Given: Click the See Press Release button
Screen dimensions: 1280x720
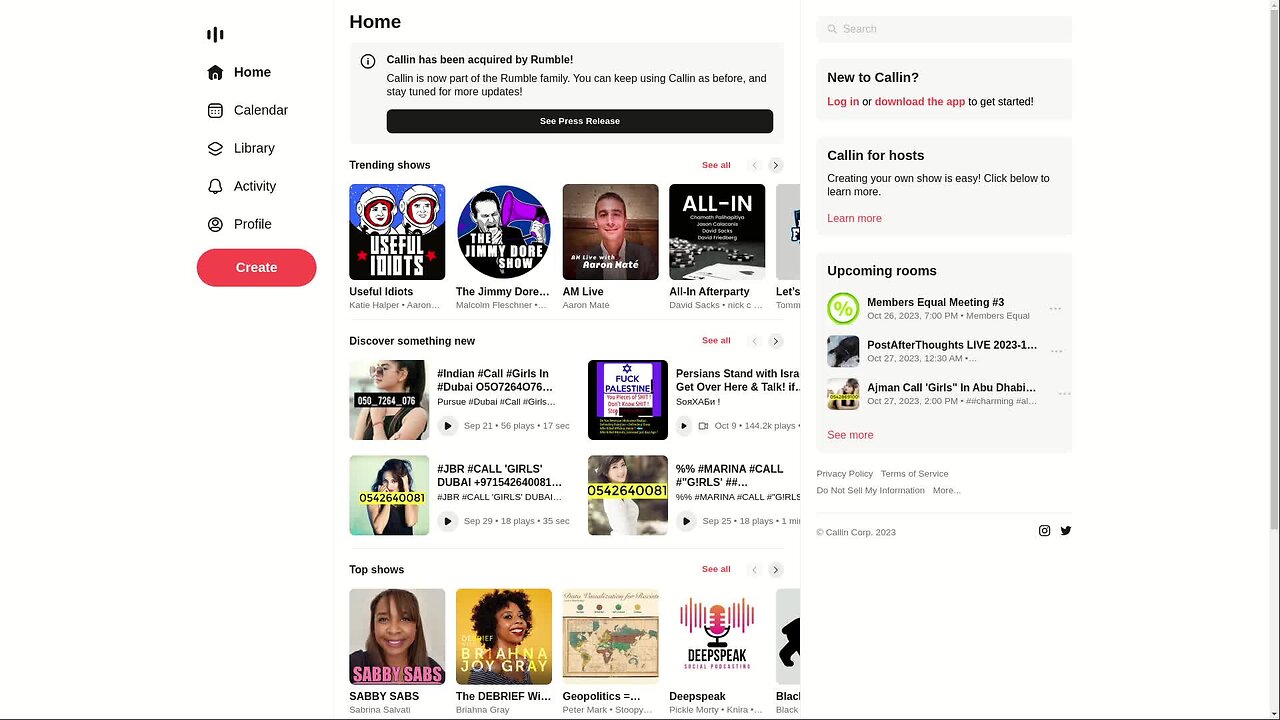Looking at the screenshot, I should coord(580,121).
